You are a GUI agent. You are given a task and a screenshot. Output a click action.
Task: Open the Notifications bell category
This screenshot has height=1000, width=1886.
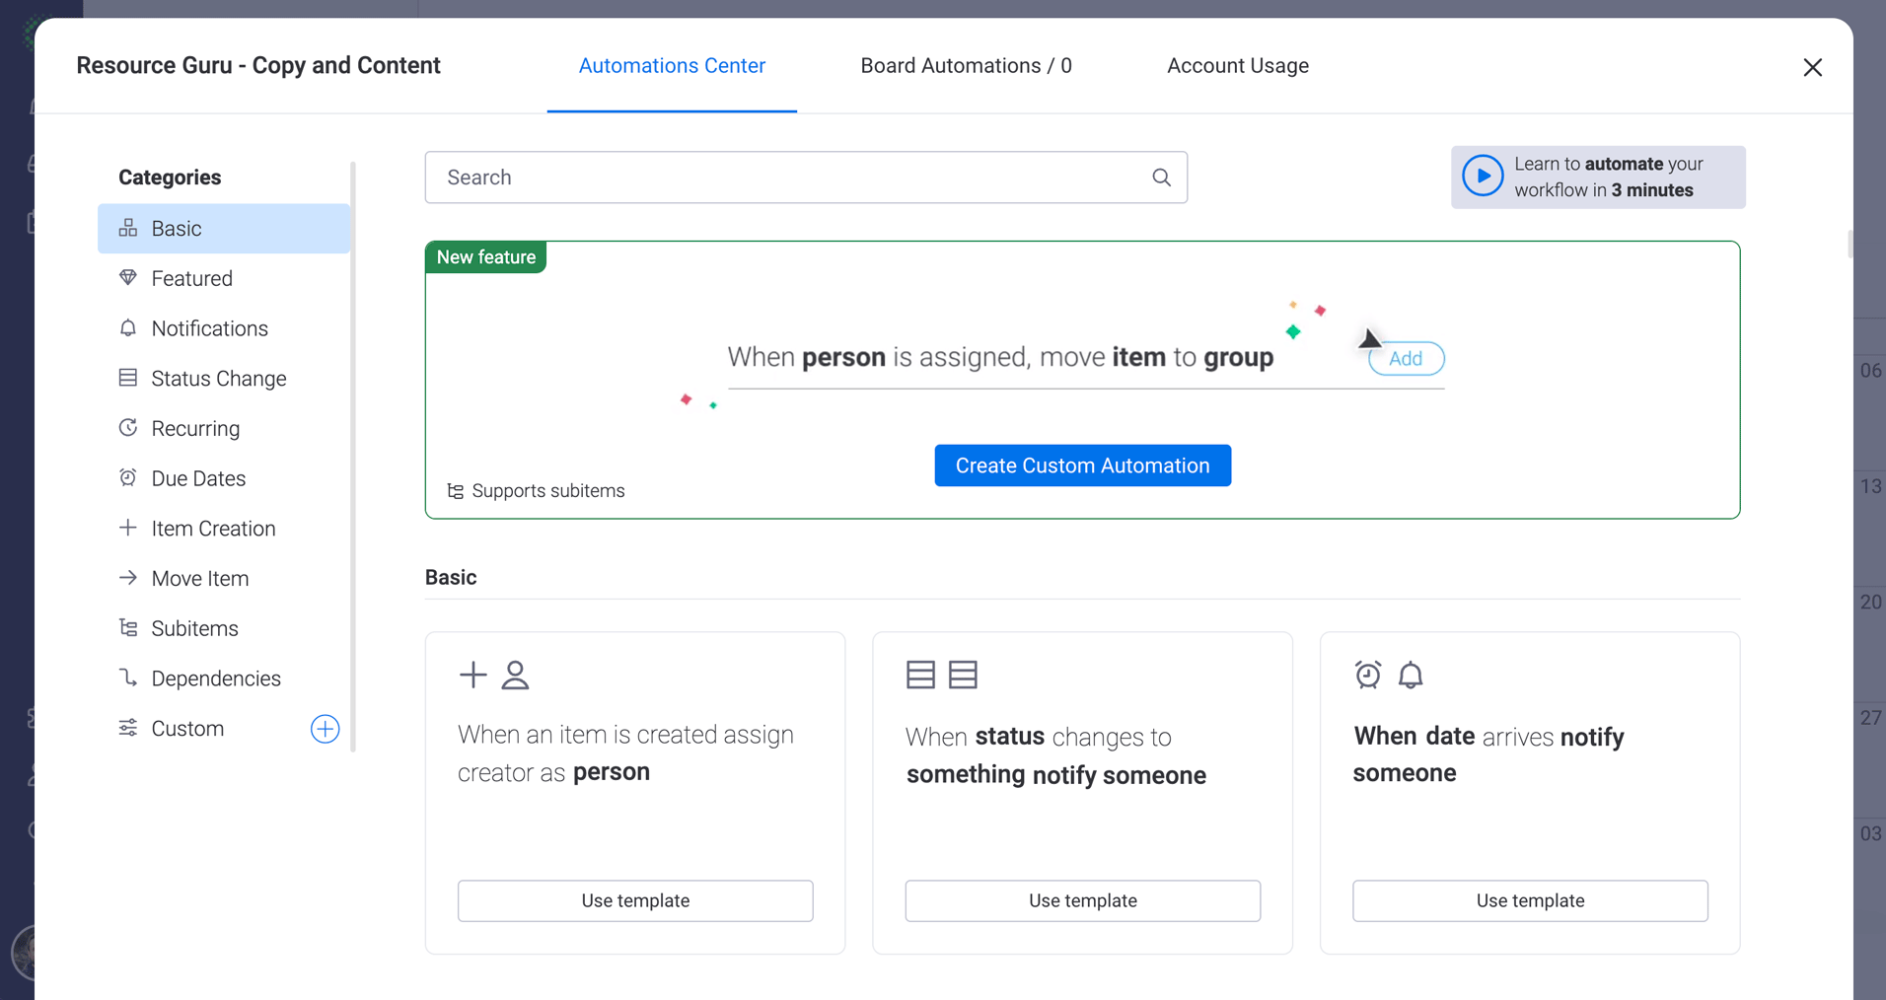click(128, 328)
